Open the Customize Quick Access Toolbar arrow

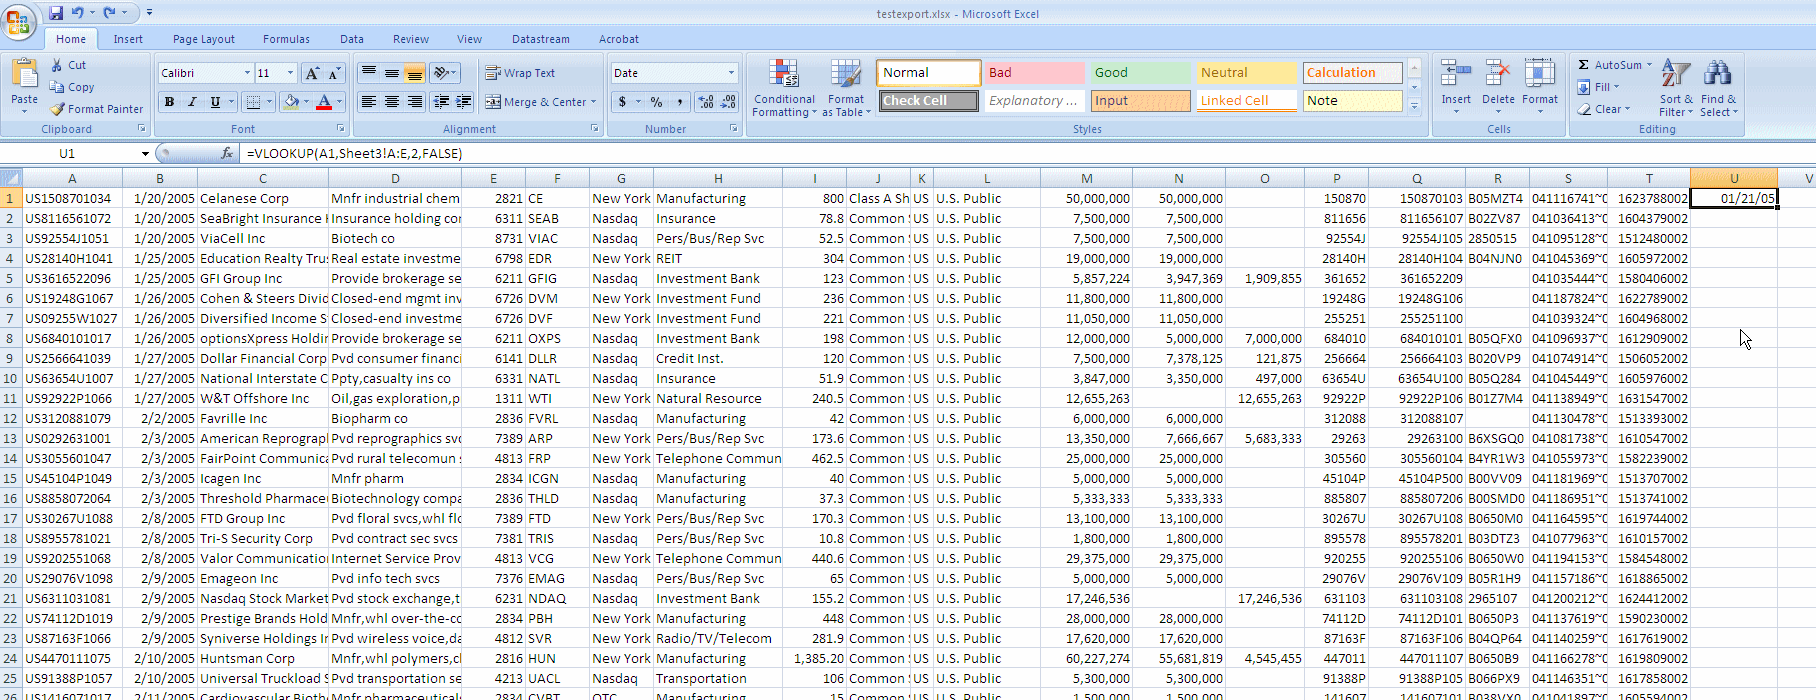(150, 13)
